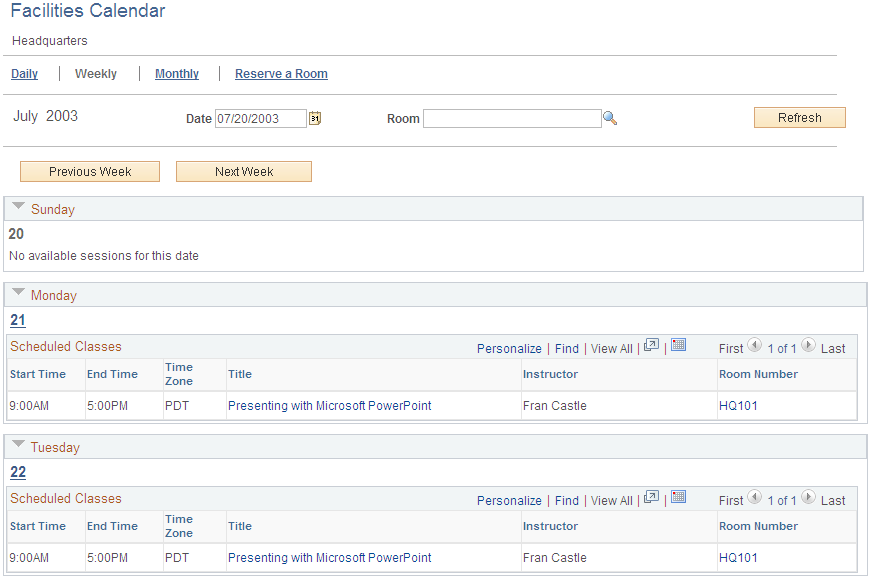Go to Next Week
This screenshot has width=872, height=580.
(x=244, y=172)
